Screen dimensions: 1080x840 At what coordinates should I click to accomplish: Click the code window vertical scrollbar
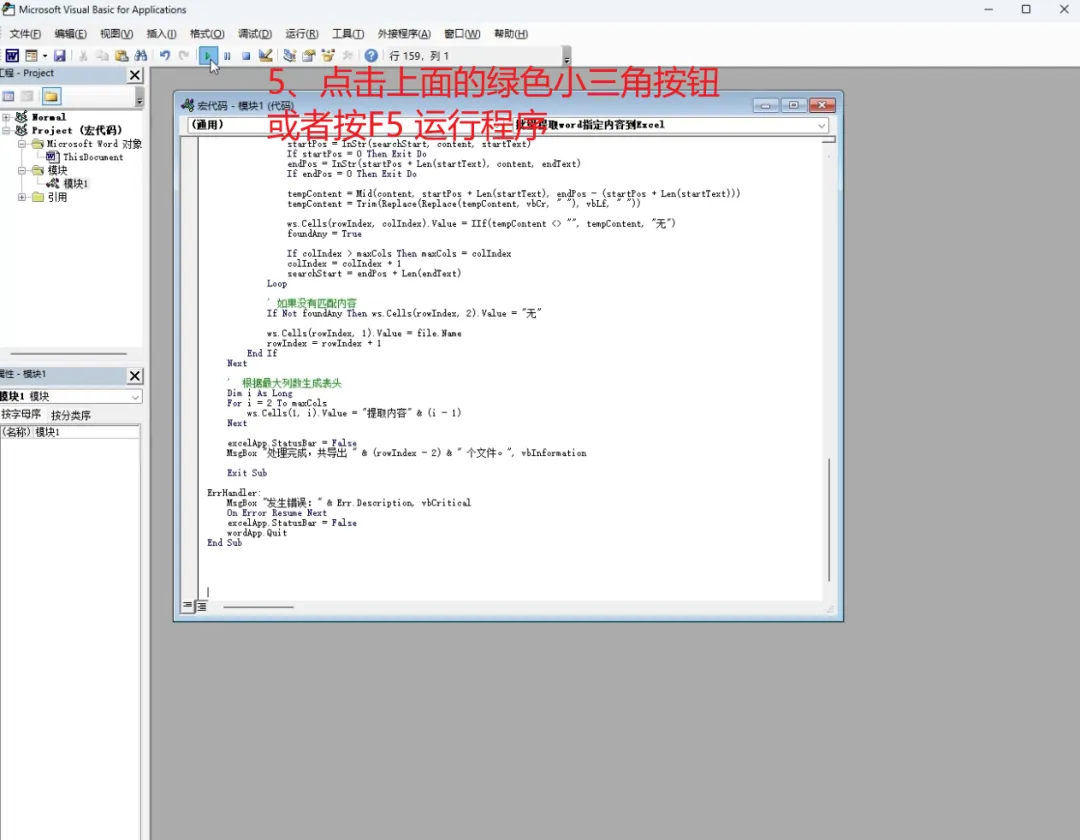[x=829, y=519]
